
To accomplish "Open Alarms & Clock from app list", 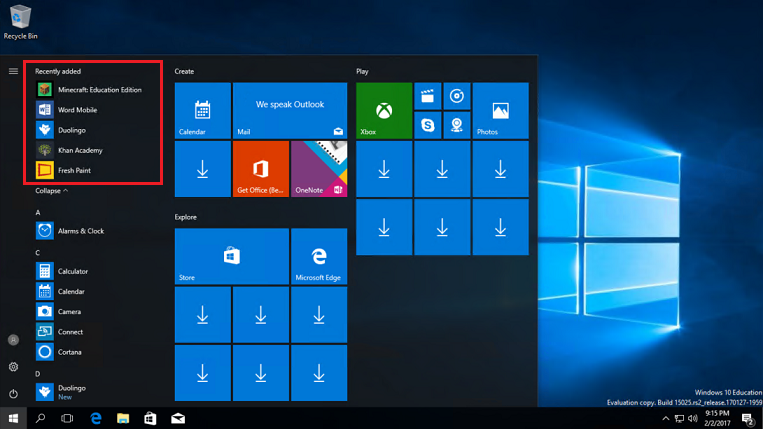I will pyautogui.click(x=80, y=231).
